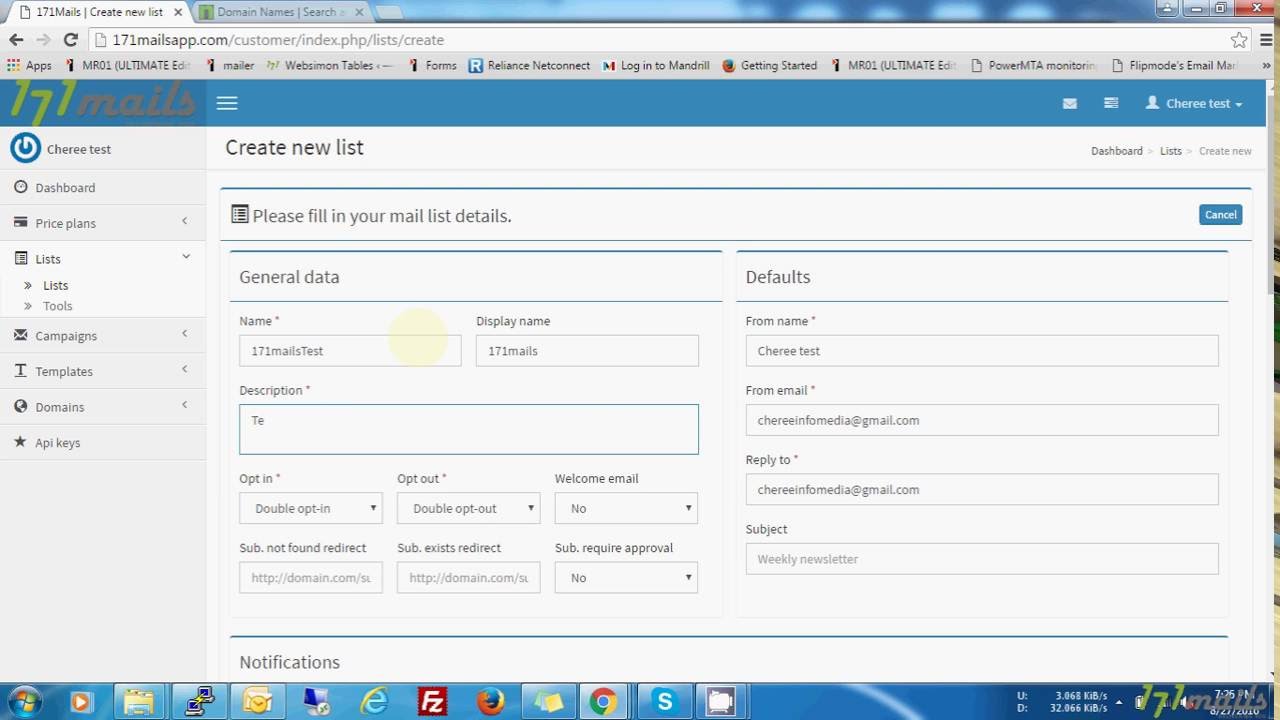Follow the Dashboard breadcrumb link
Viewport: 1280px width, 720px height.
click(1117, 151)
